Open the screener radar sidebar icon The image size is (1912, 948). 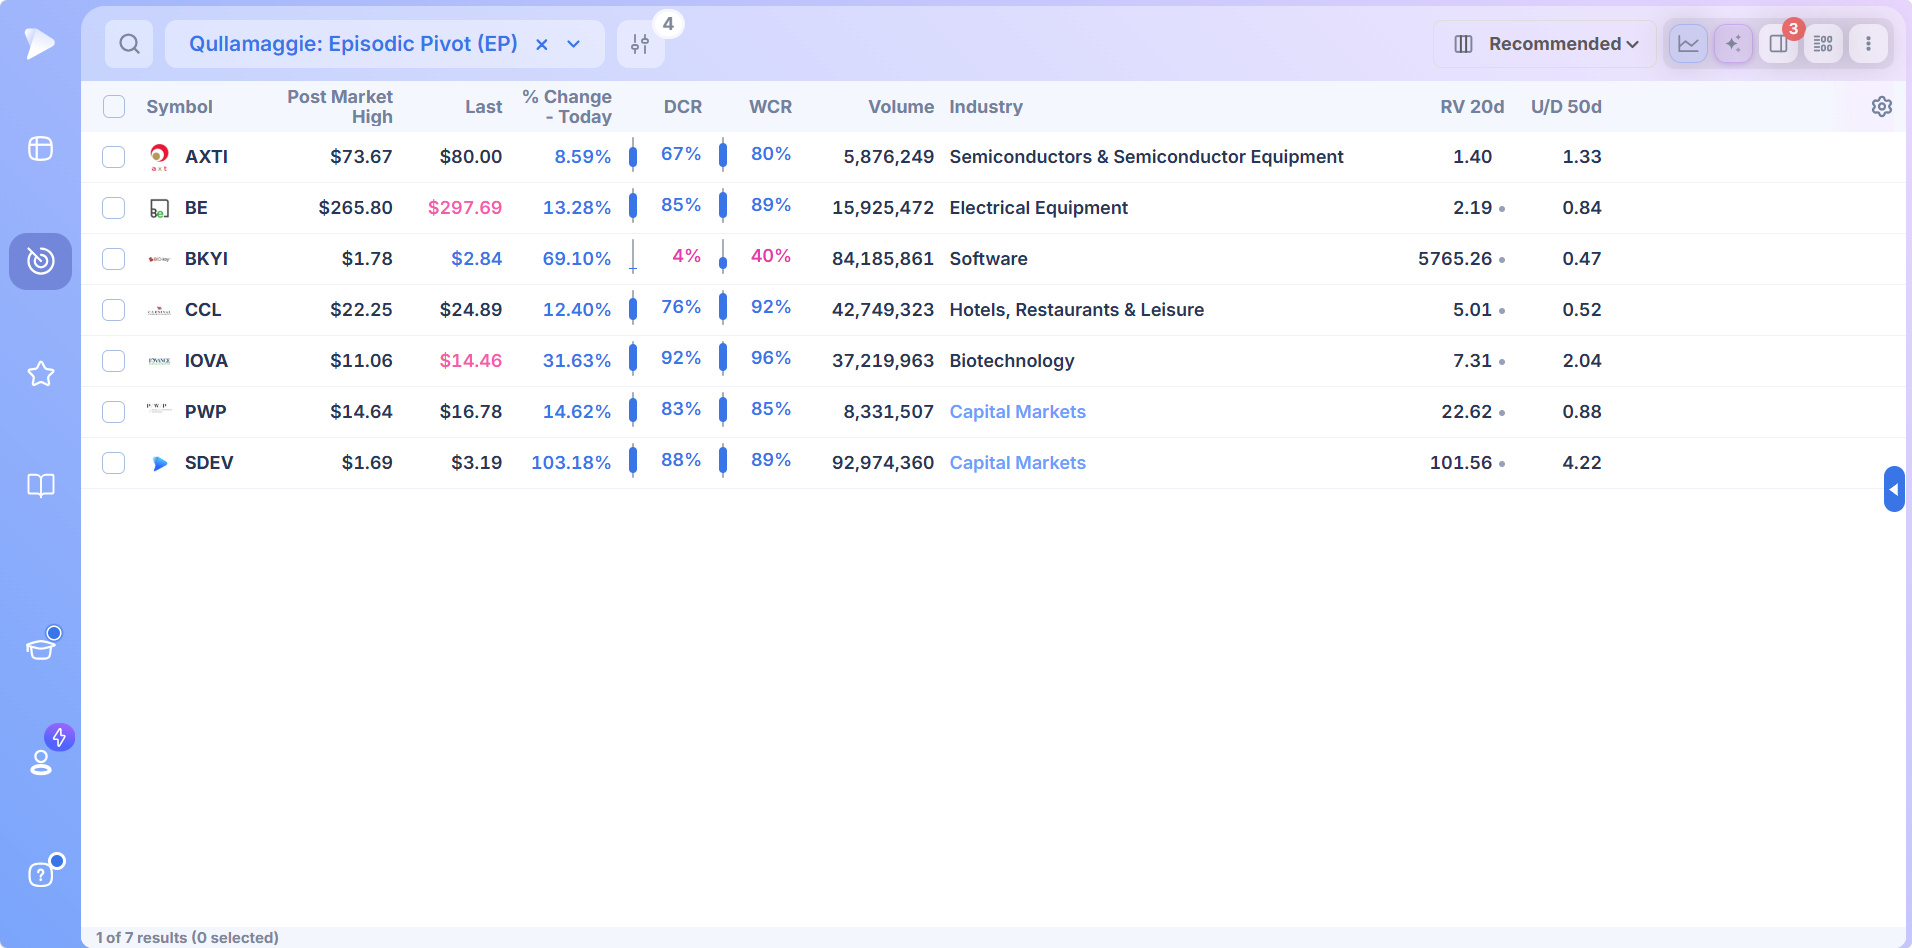coord(40,261)
